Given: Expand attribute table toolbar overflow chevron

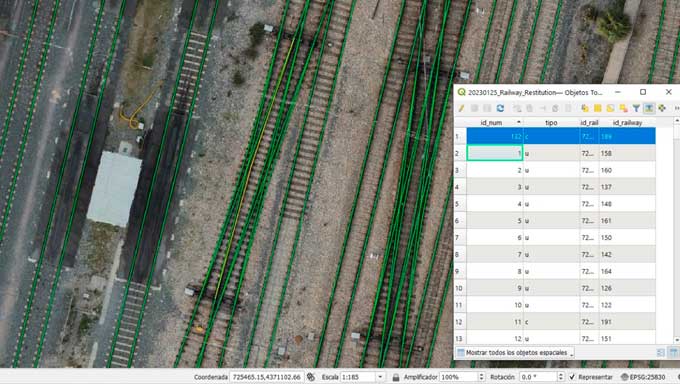Looking at the screenshot, I should tap(677, 108).
